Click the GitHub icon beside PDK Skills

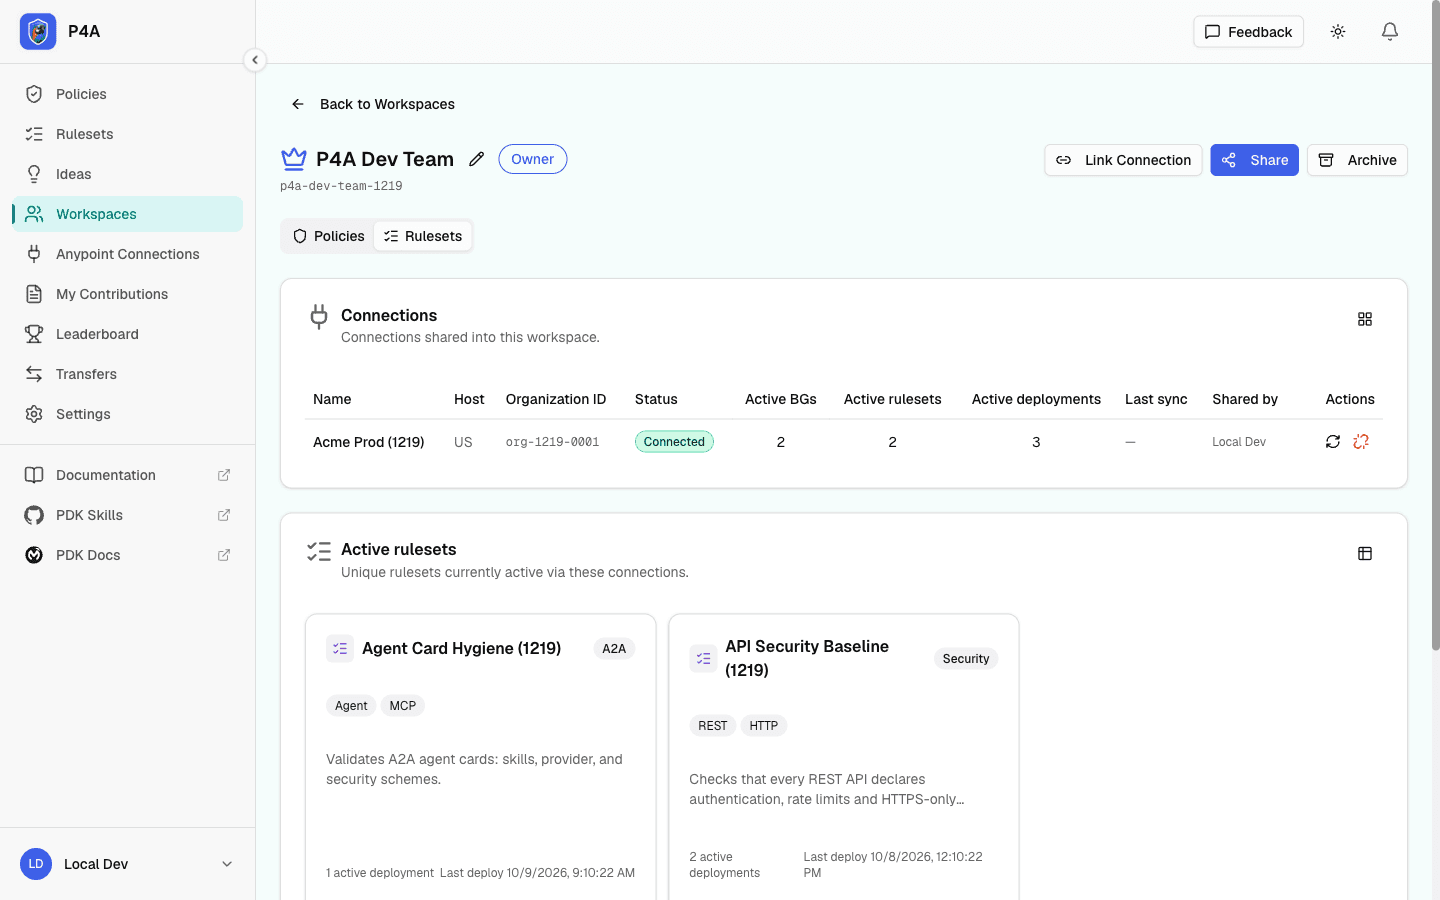pos(34,515)
